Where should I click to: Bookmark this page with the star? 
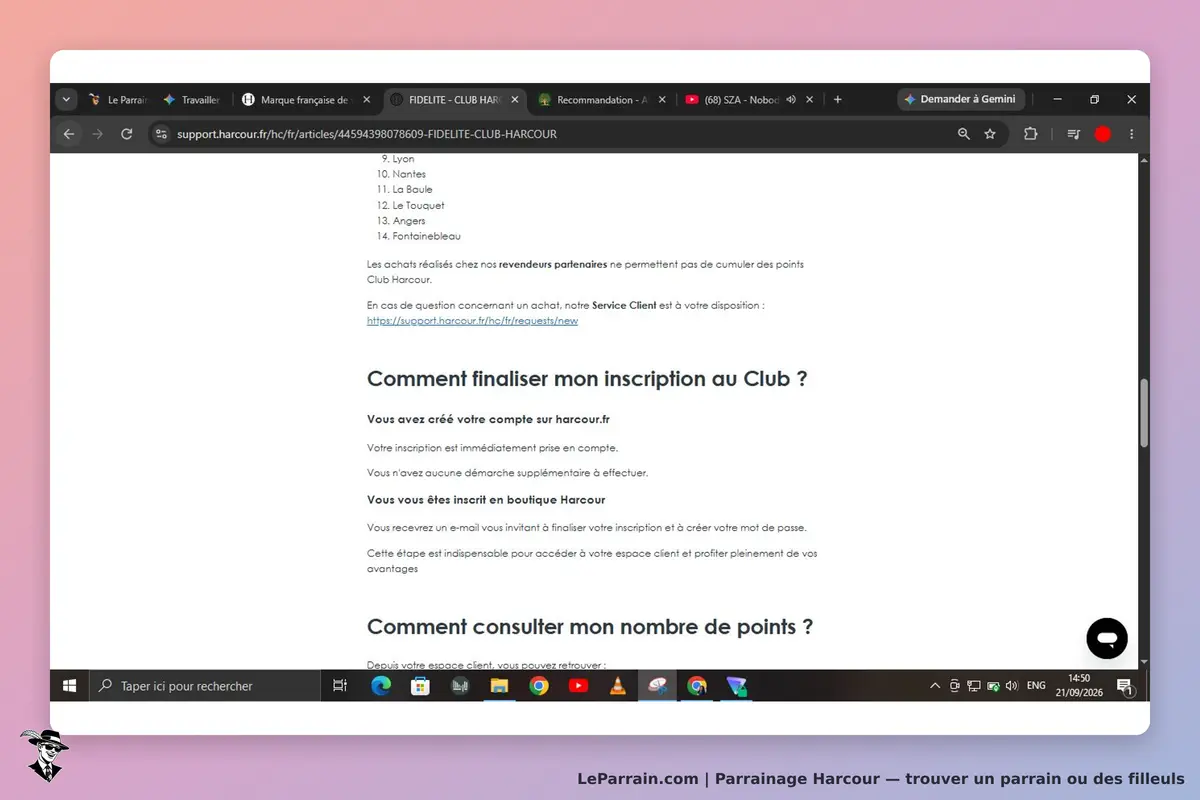pos(990,134)
